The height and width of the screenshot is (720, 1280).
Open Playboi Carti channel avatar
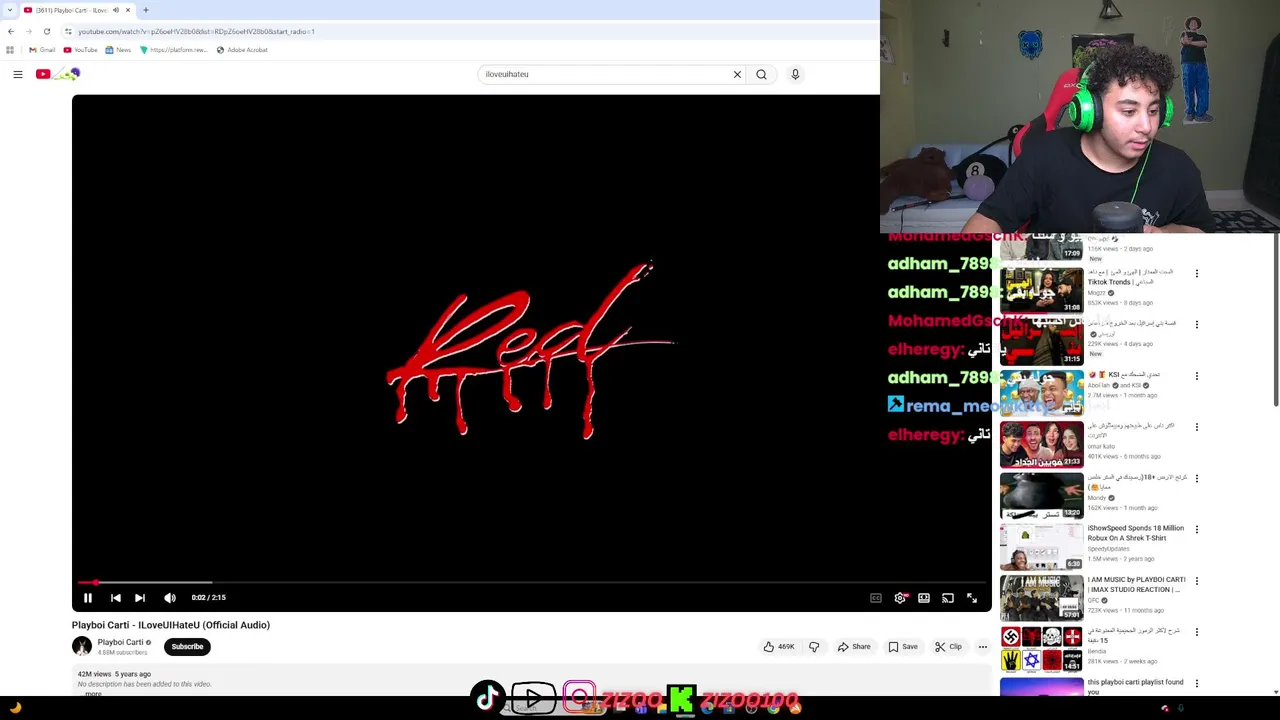(82, 647)
